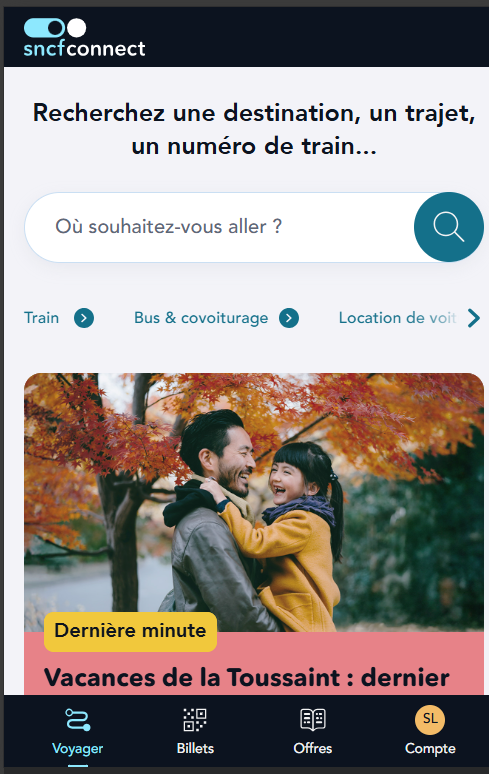489x774 pixels.
Task: Click the arrow icon beside Bus & covoiturage
Action: coord(289,318)
